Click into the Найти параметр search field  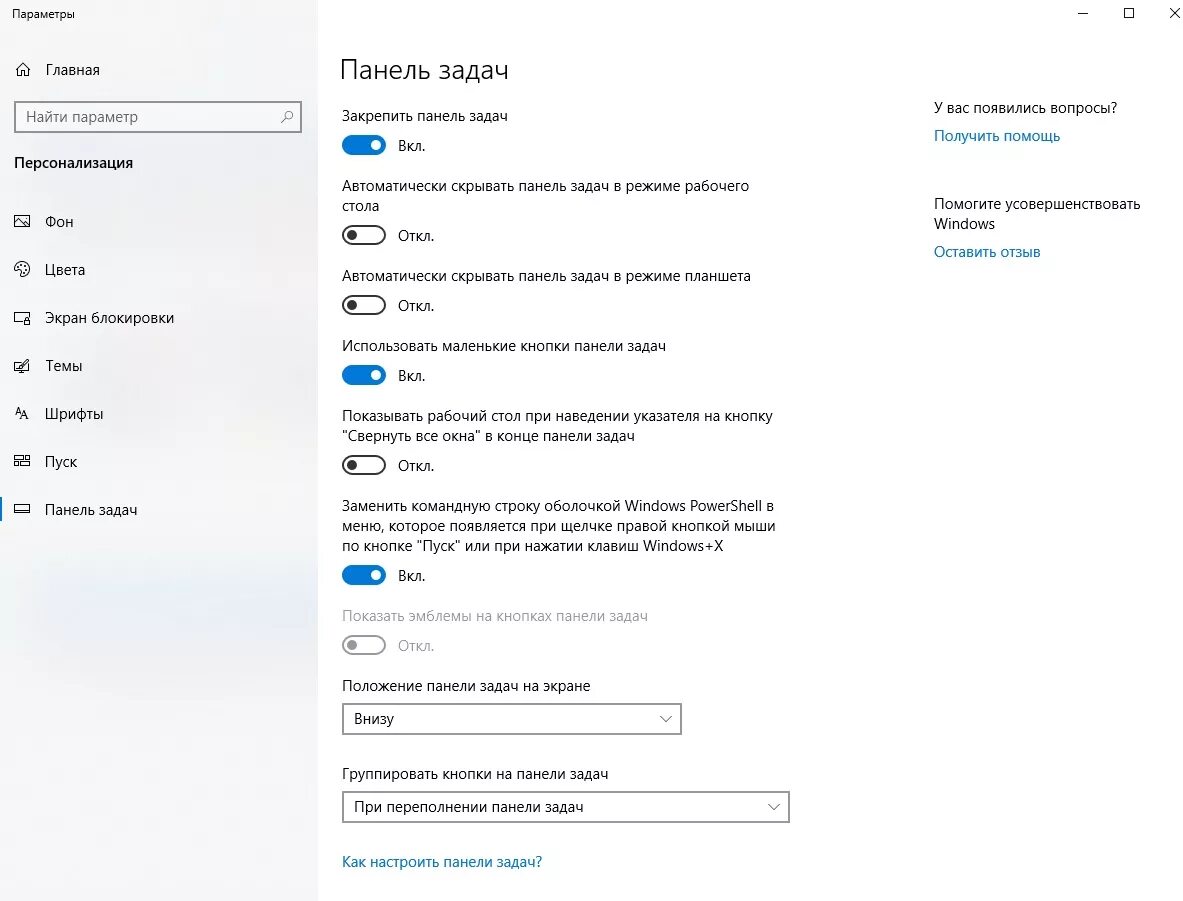(145, 117)
